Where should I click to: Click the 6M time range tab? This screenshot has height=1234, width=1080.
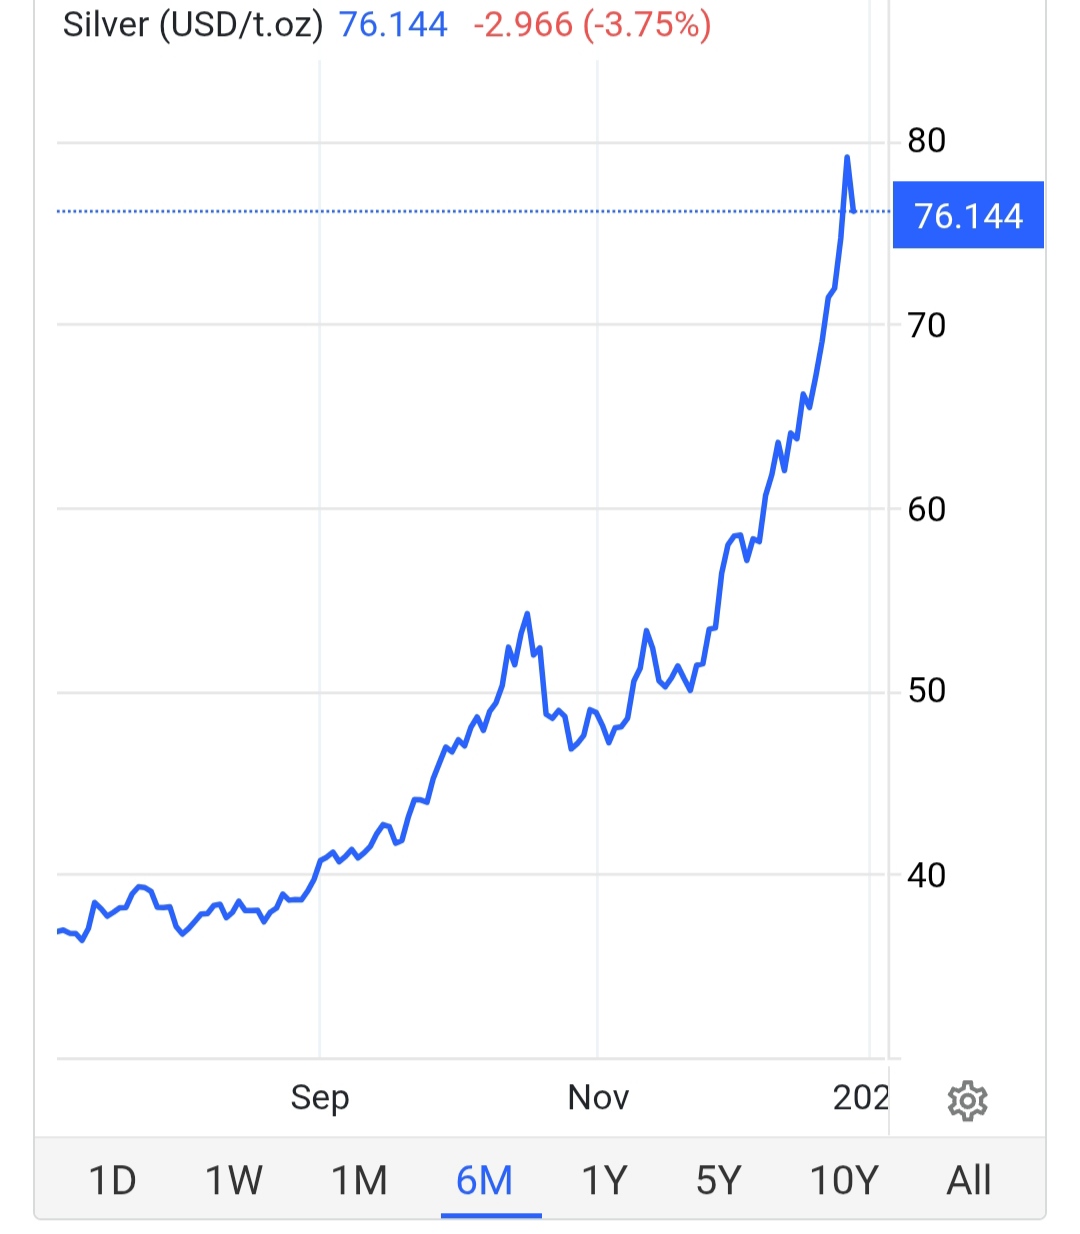(x=485, y=1181)
